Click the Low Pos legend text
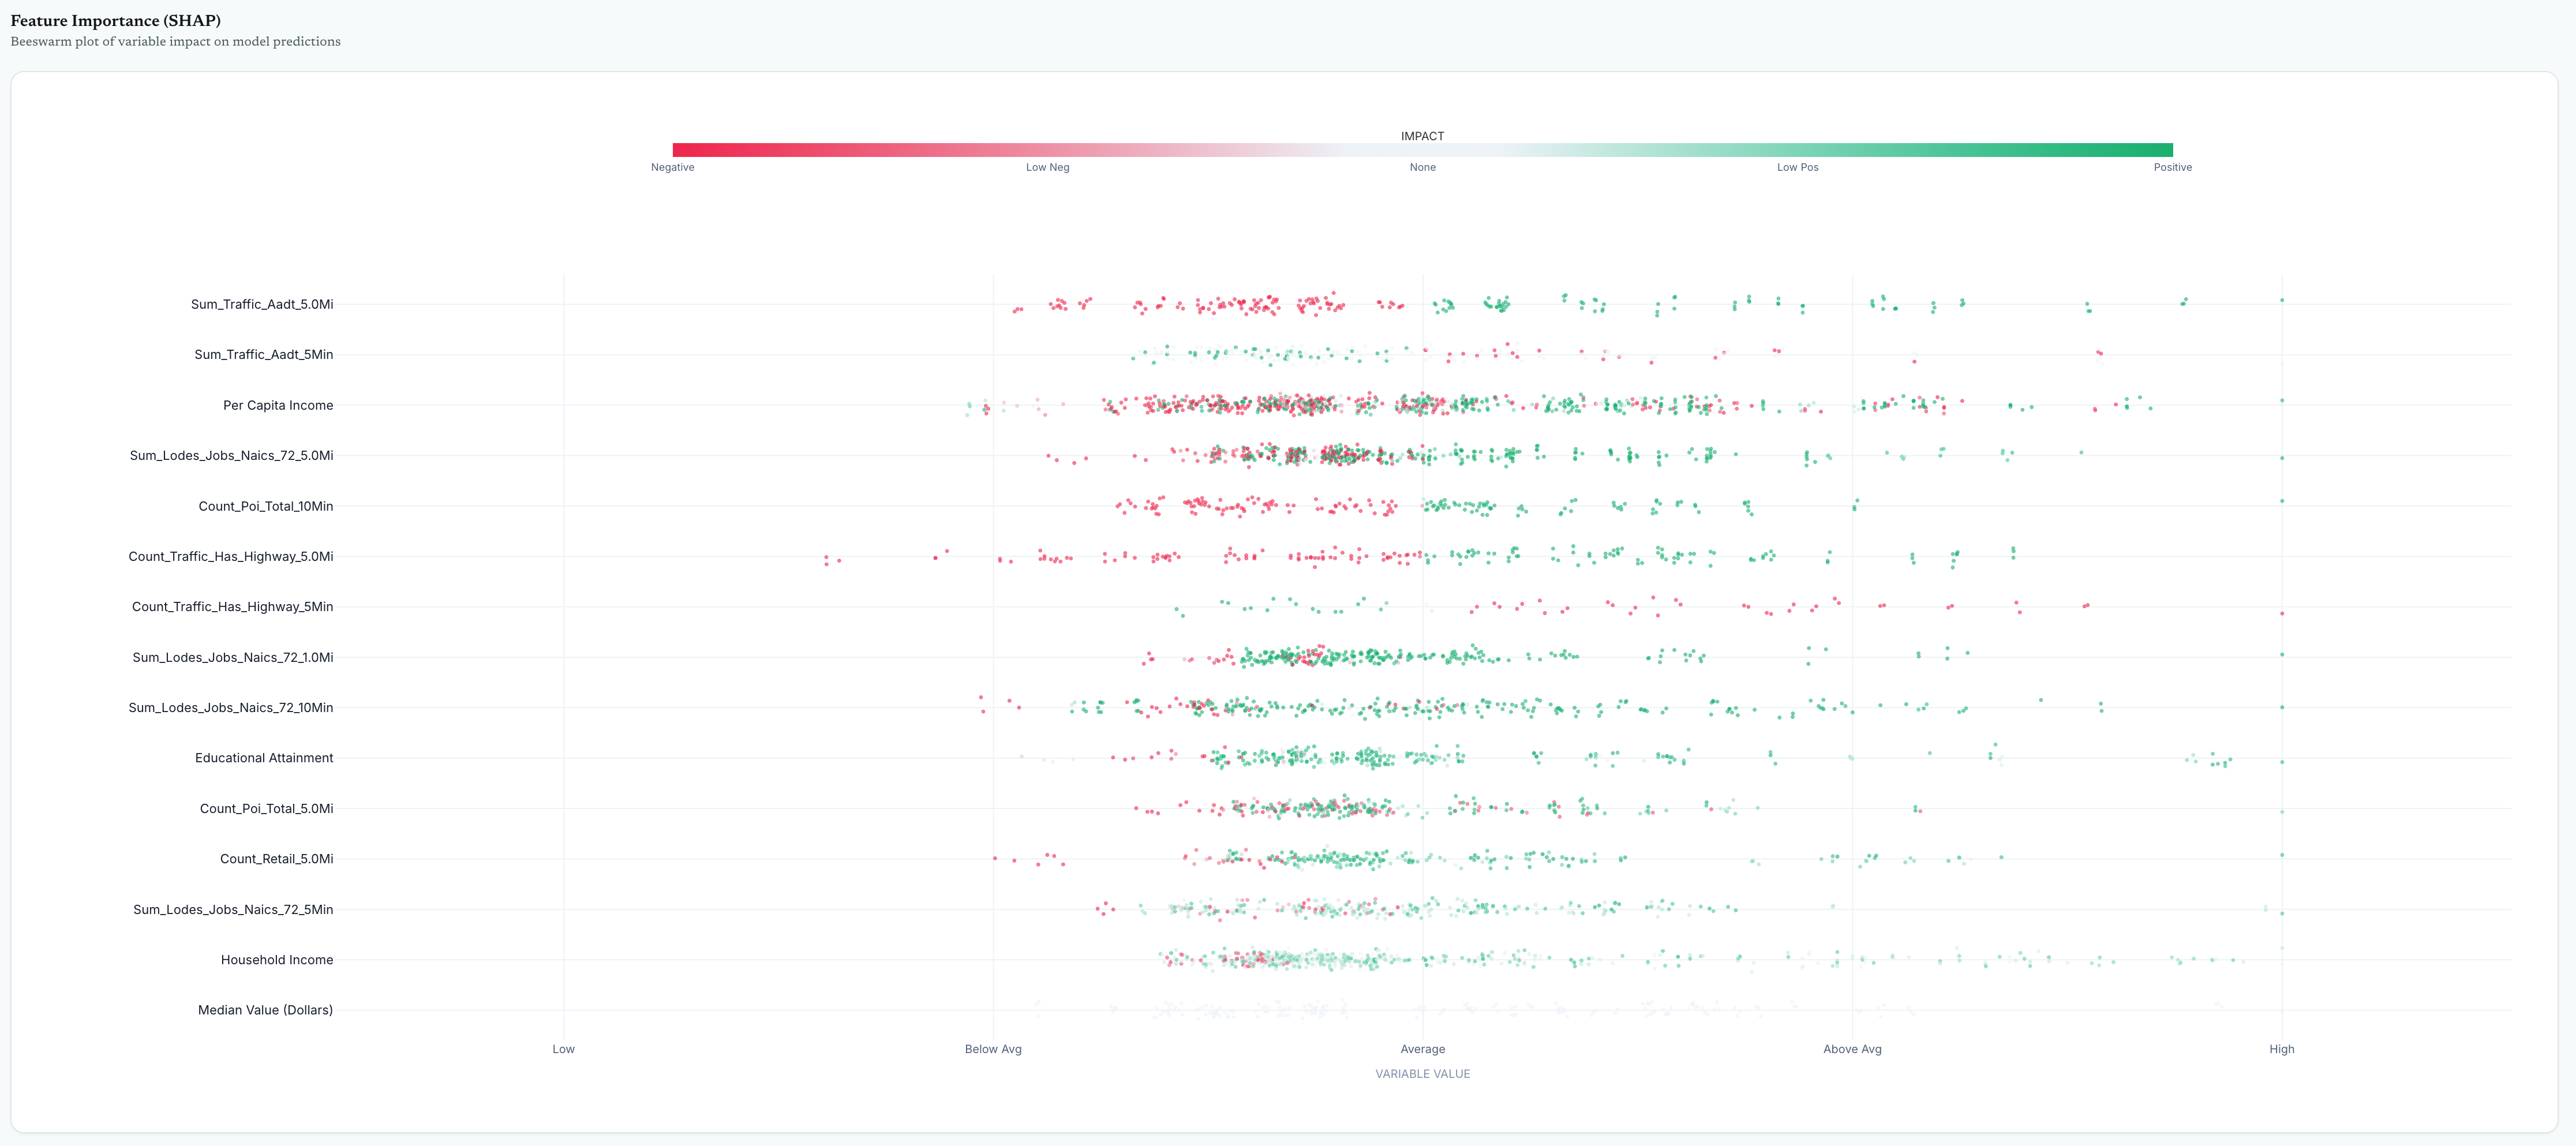Screen dimensions: 2576x1146 pos(1797,167)
